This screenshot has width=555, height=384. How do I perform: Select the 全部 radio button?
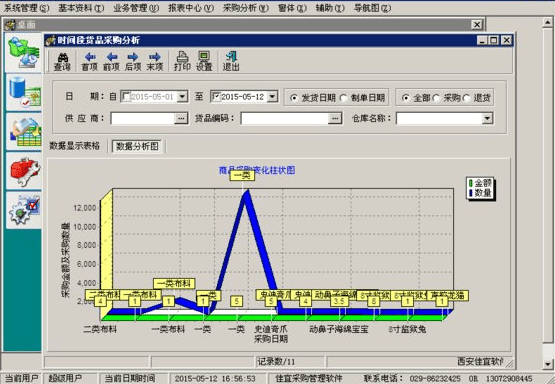tap(406, 98)
